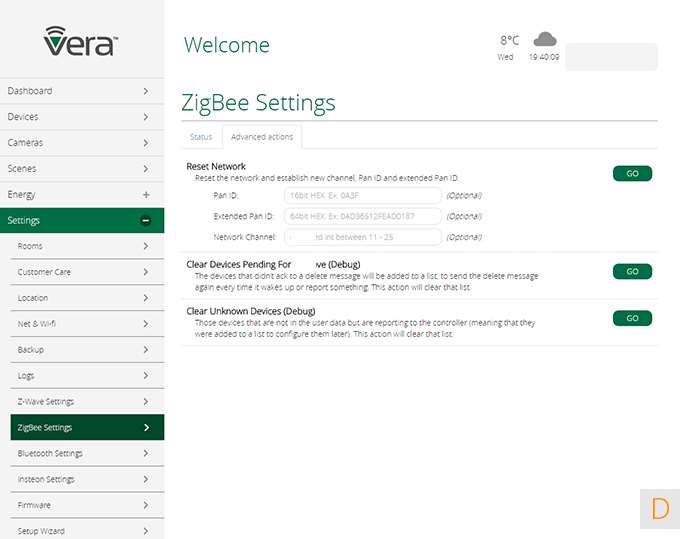Viewport: 690px width, 539px height.
Task: Collapse Settings section with minus icon
Action: [x=146, y=220]
